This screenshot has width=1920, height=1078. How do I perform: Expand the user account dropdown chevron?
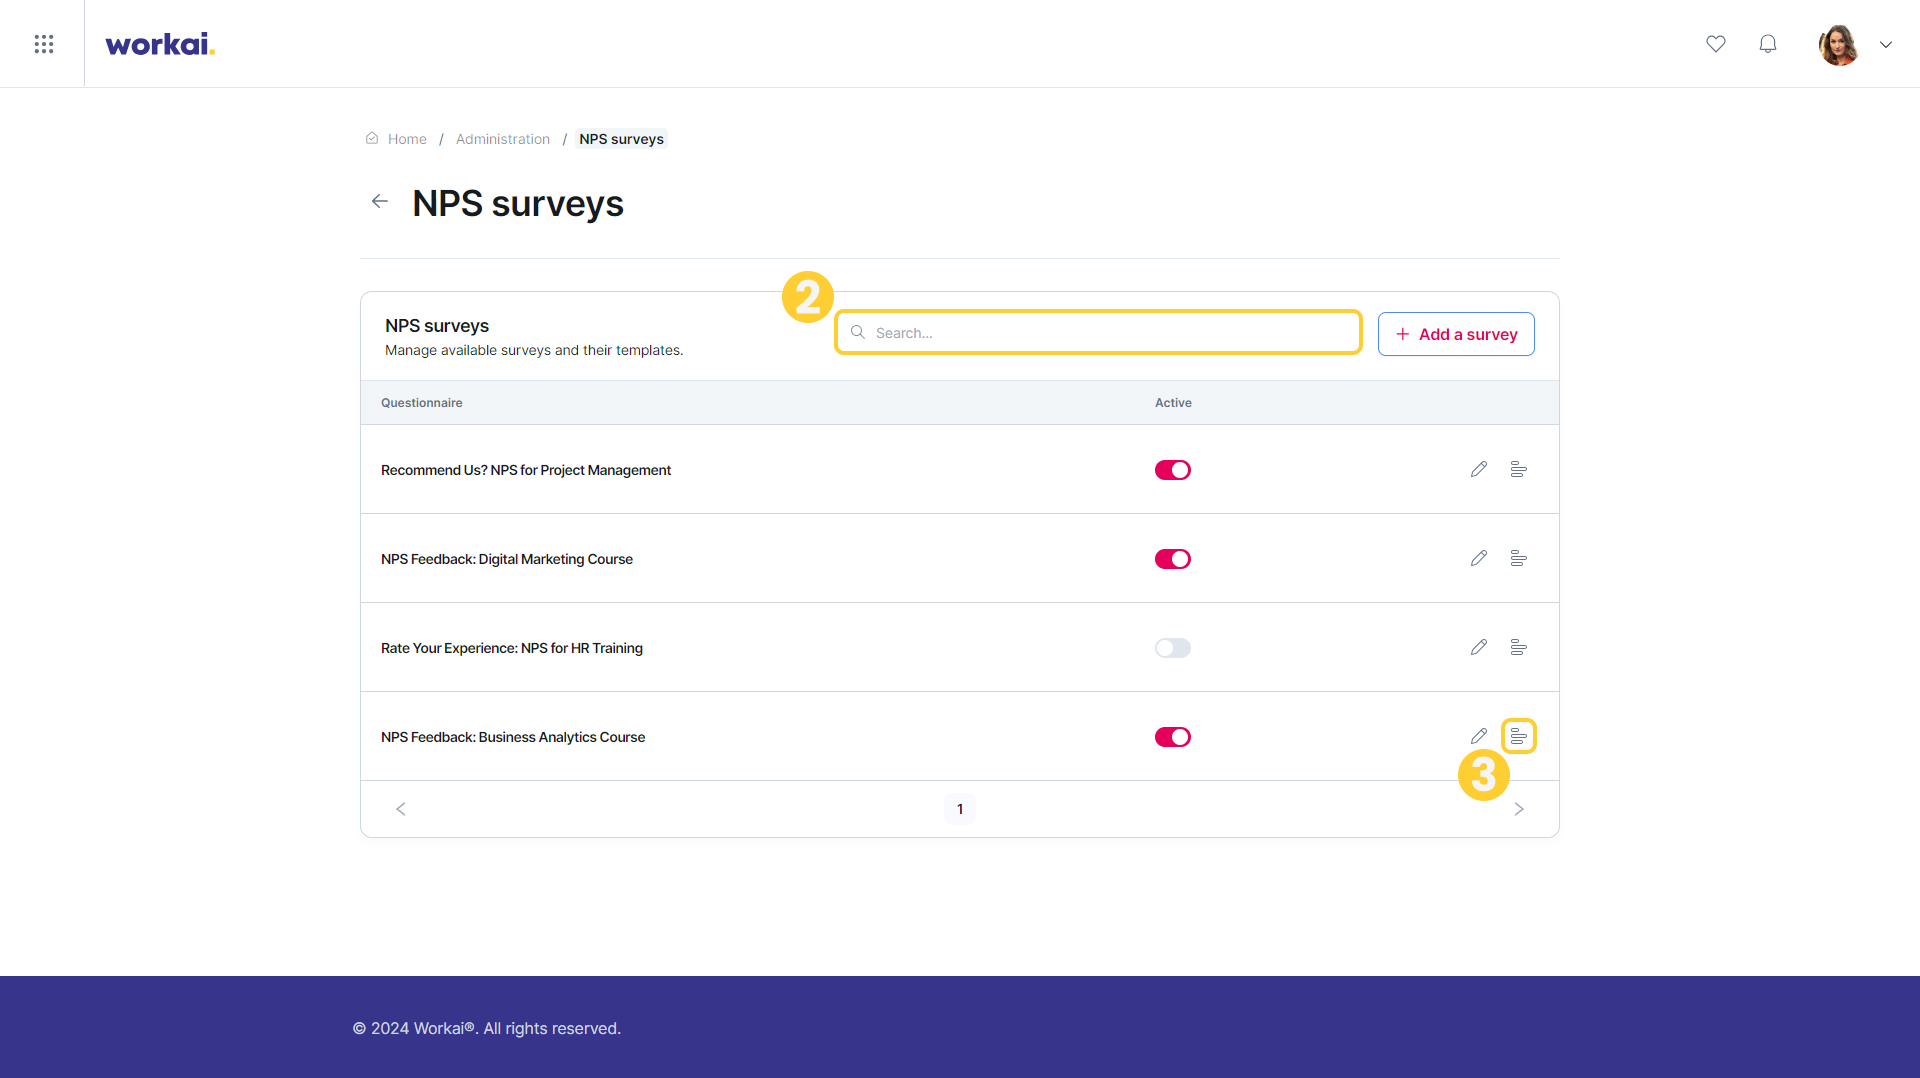(x=1886, y=45)
